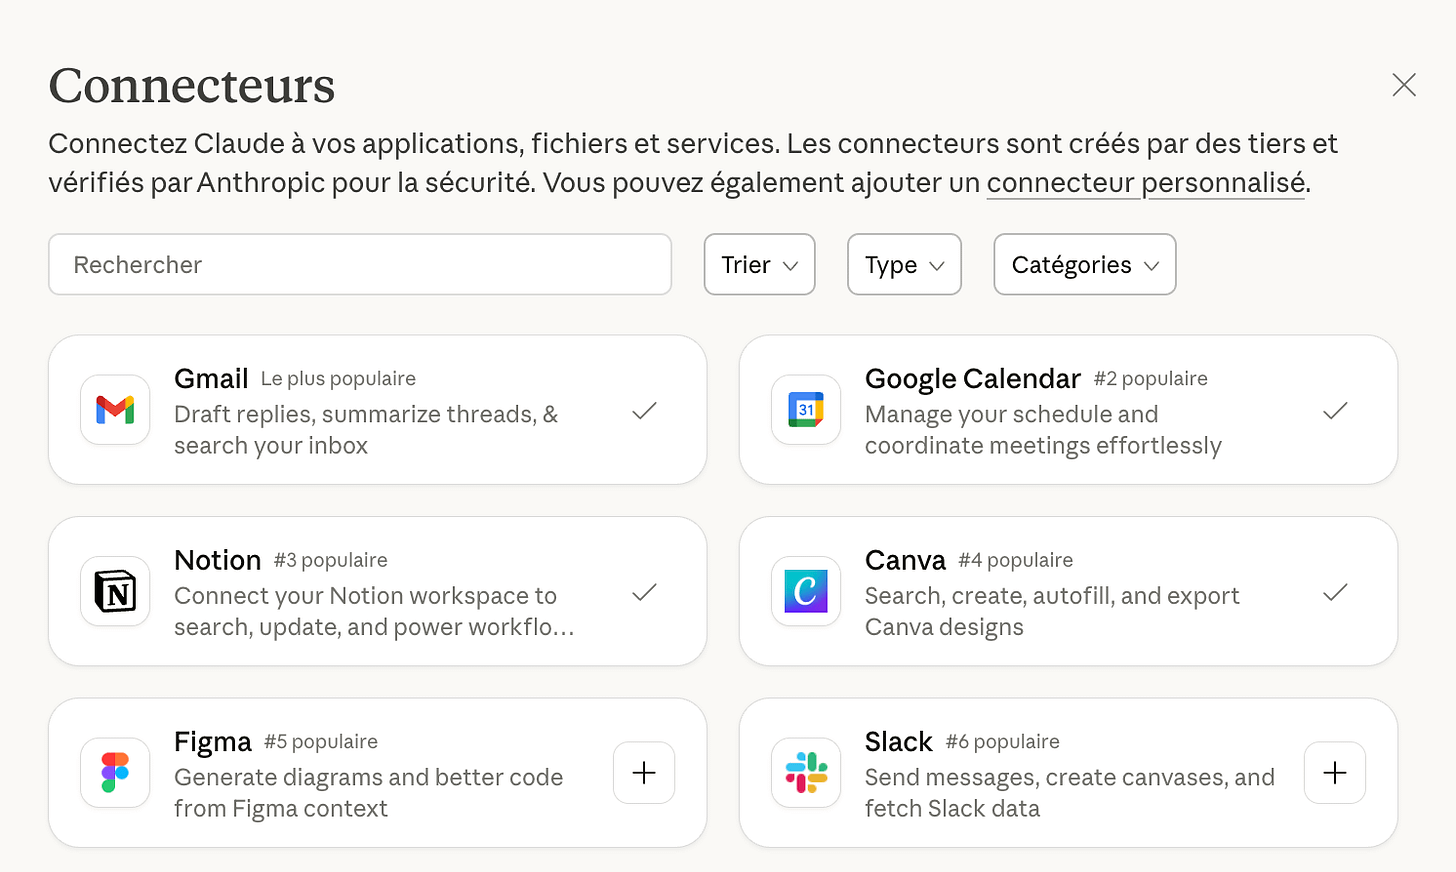Click the Connecteurs dialog heading
The image size is (1456, 872).
pos(192,85)
